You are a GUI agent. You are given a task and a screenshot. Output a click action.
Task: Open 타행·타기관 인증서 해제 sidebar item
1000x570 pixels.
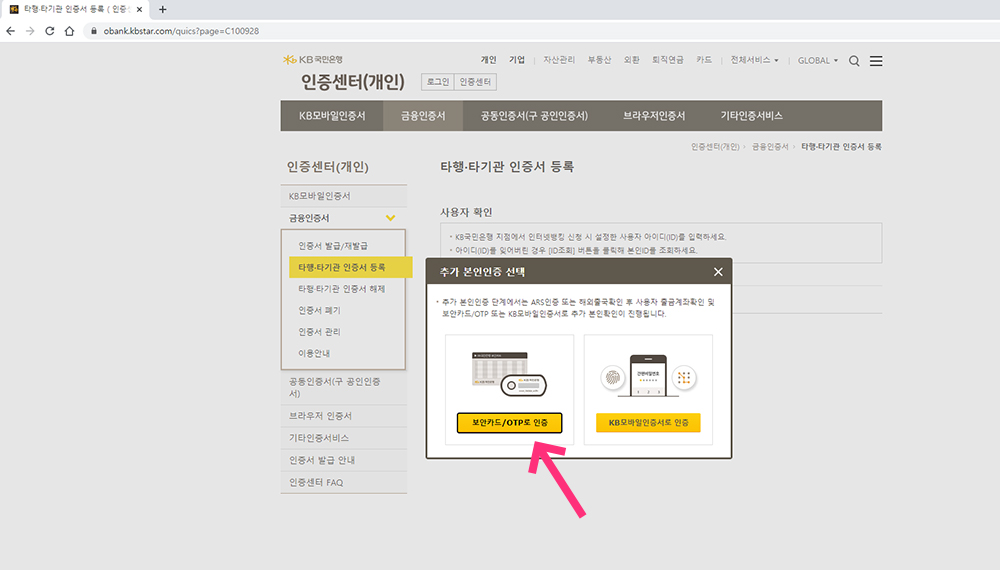(342, 289)
